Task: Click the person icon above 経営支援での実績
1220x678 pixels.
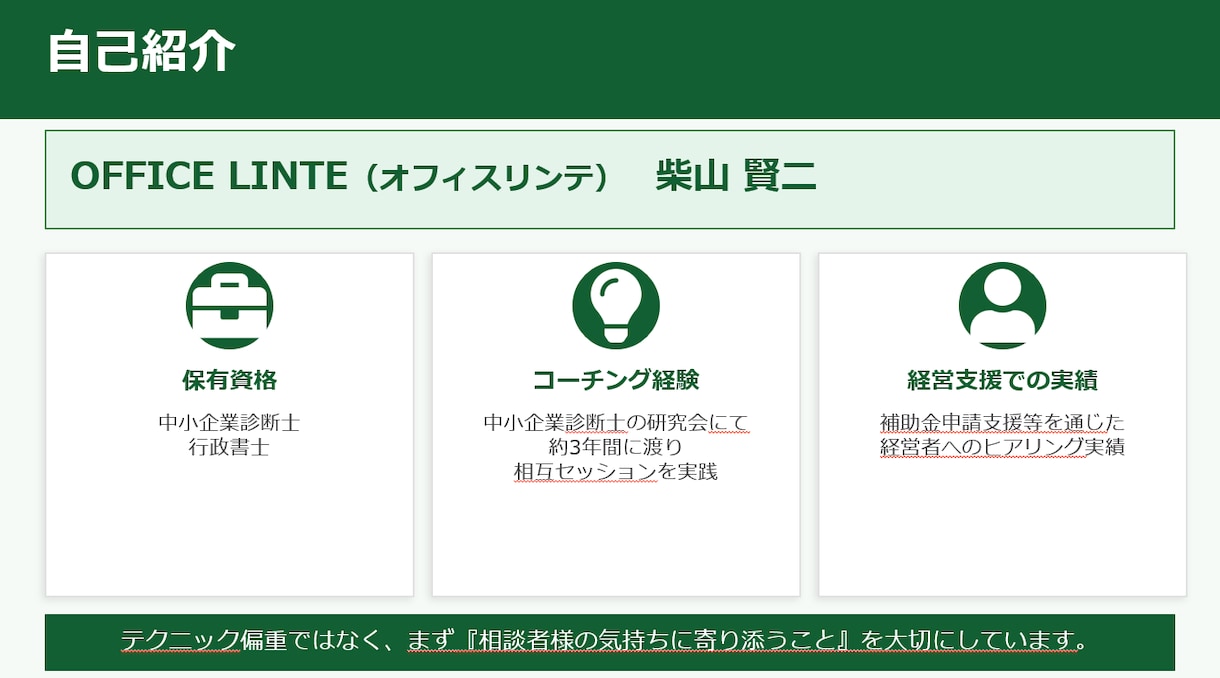Action: [1002, 306]
